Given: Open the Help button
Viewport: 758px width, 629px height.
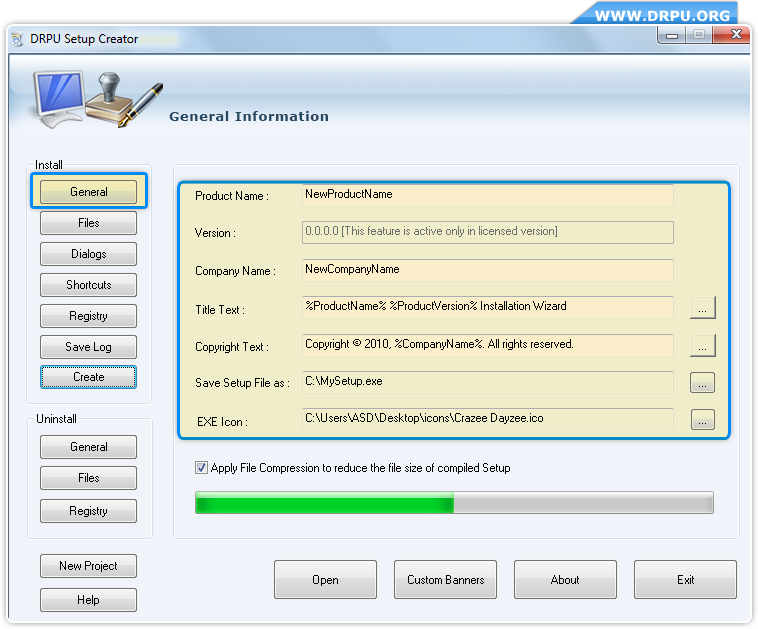Looking at the screenshot, I should 88,600.
